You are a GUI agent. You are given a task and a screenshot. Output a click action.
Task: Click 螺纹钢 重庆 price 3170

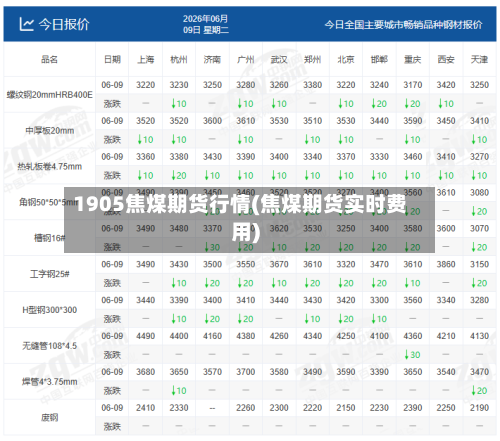413,85
